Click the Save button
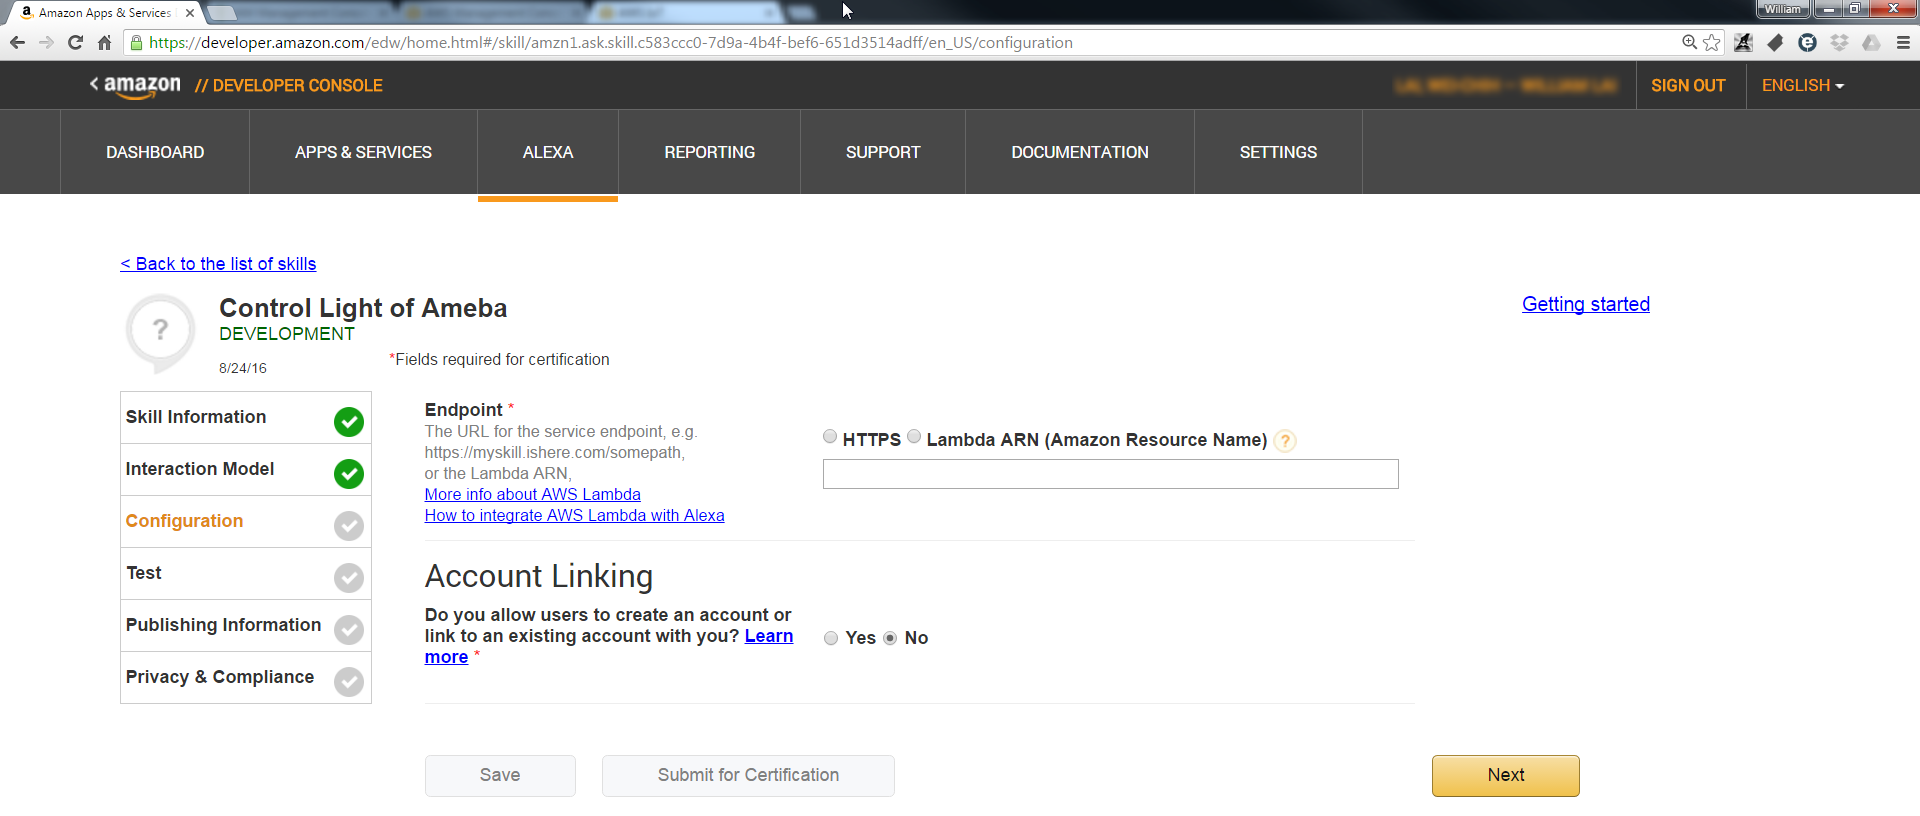The width and height of the screenshot is (1920, 816). [x=500, y=776]
